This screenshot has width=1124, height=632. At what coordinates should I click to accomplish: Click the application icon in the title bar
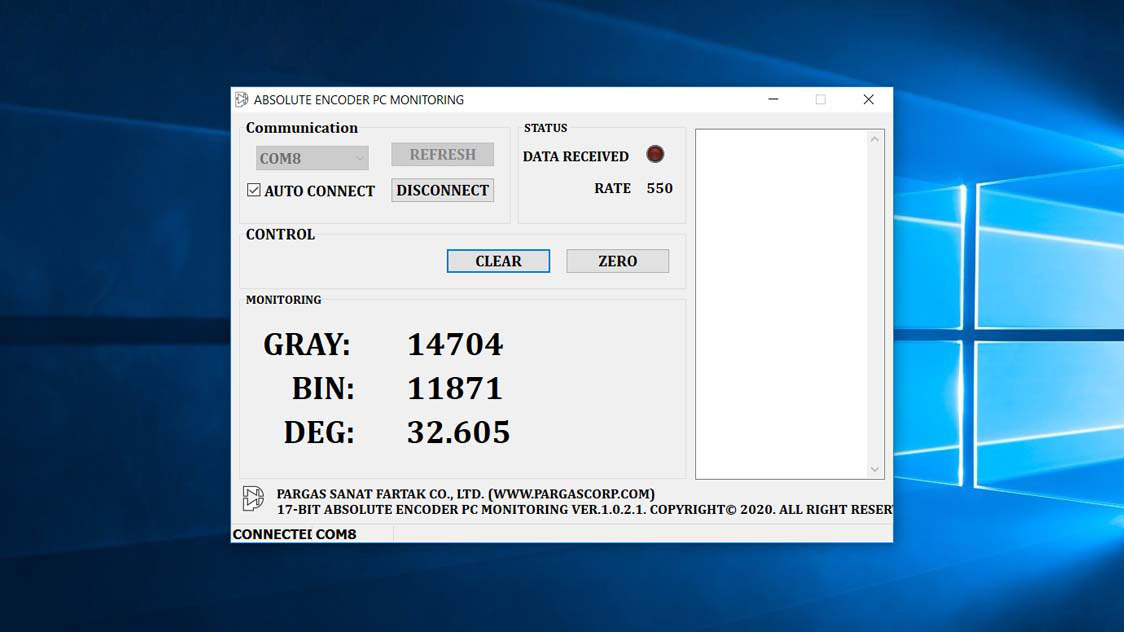click(241, 100)
